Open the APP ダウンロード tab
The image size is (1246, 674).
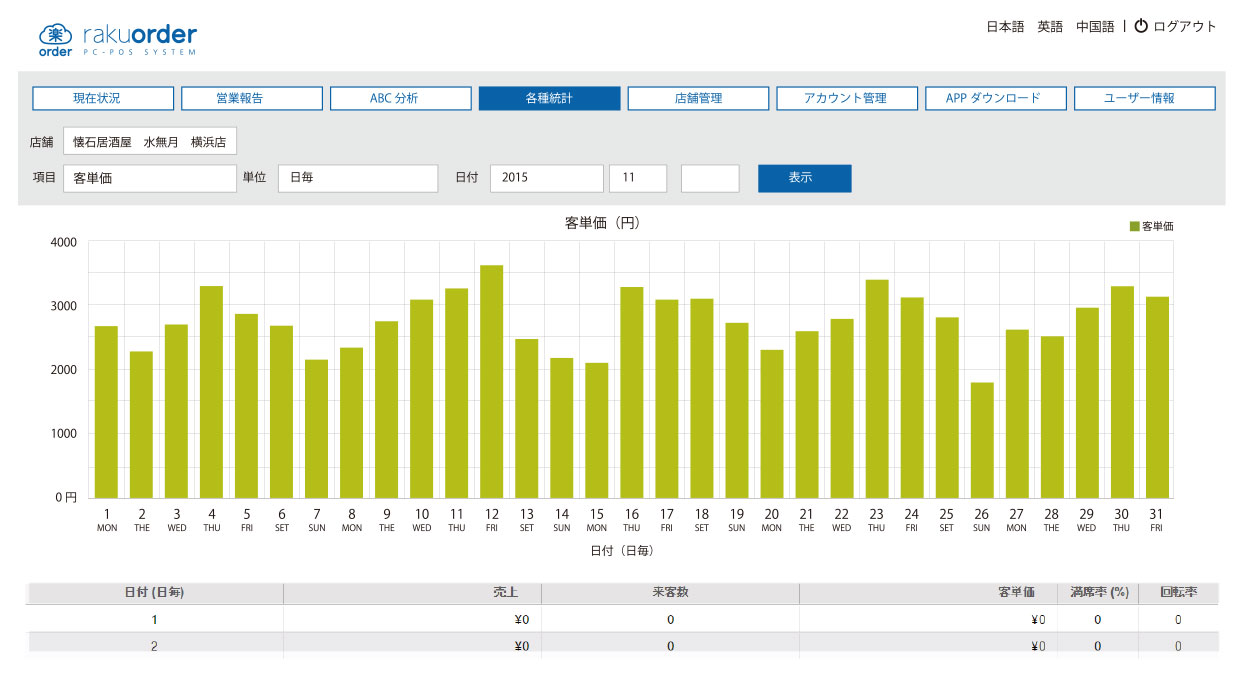click(995, 98)
